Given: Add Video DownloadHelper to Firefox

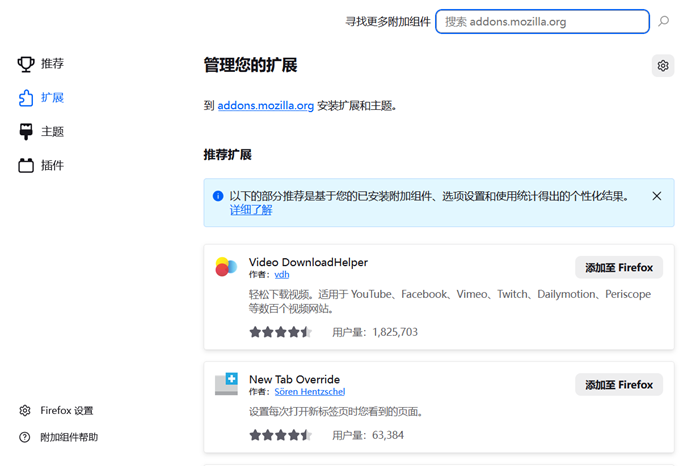Looking at the screenshot, I should (x=619, y=267).
